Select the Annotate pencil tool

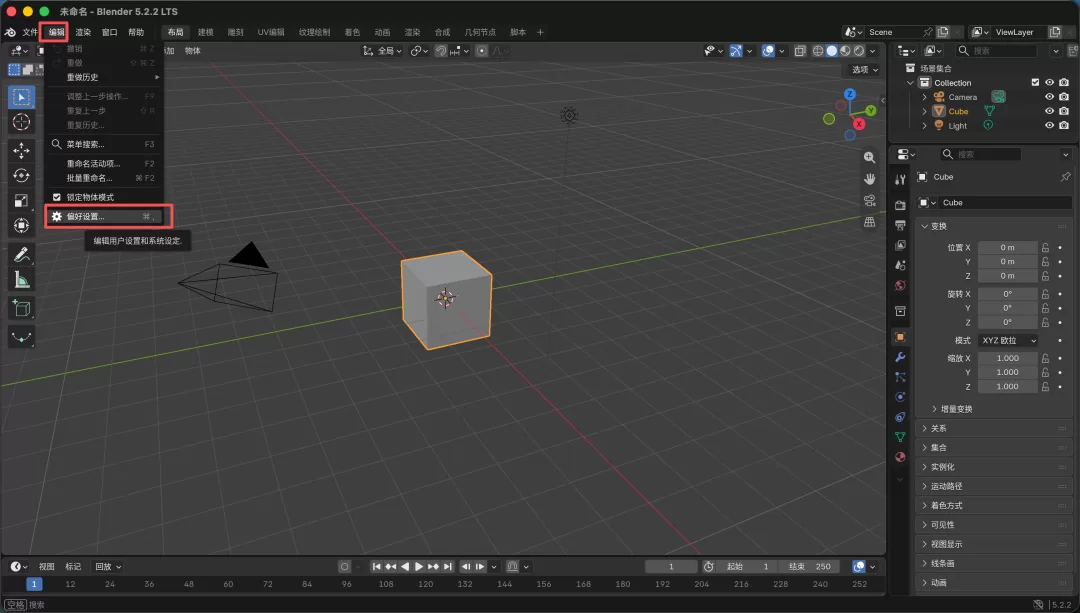21,255
